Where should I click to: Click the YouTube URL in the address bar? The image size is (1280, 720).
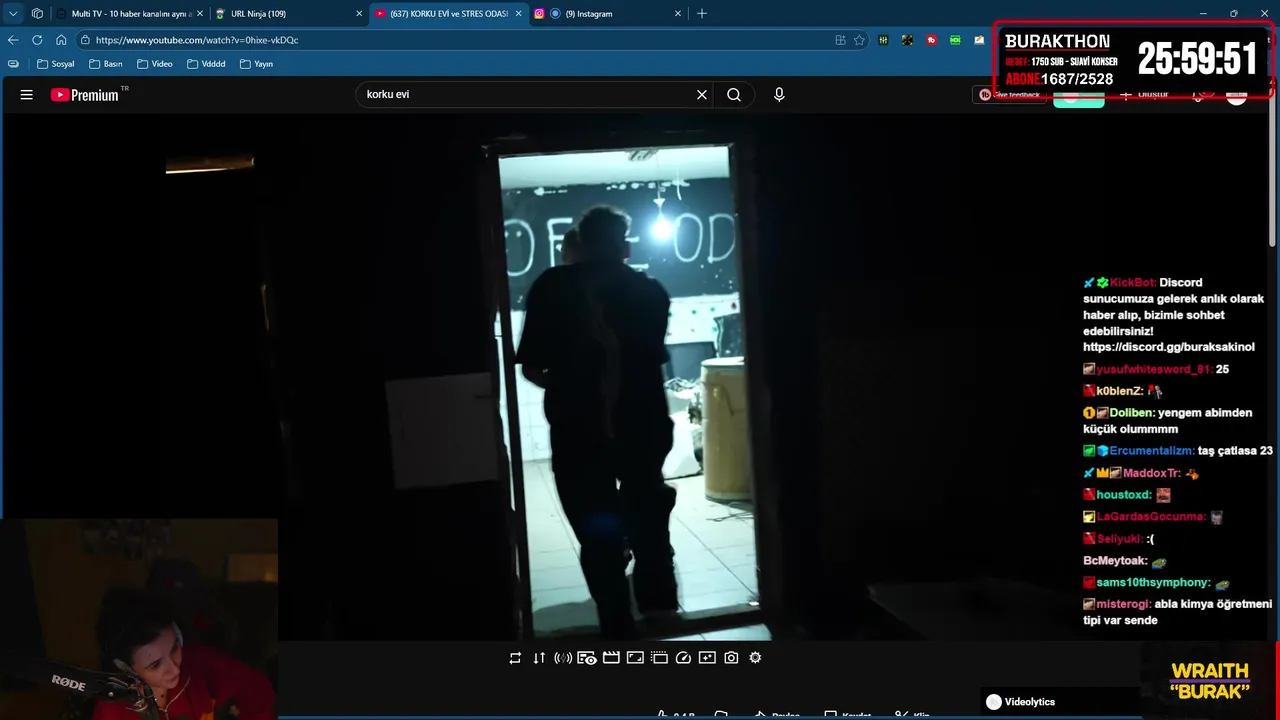pos(197,40)
